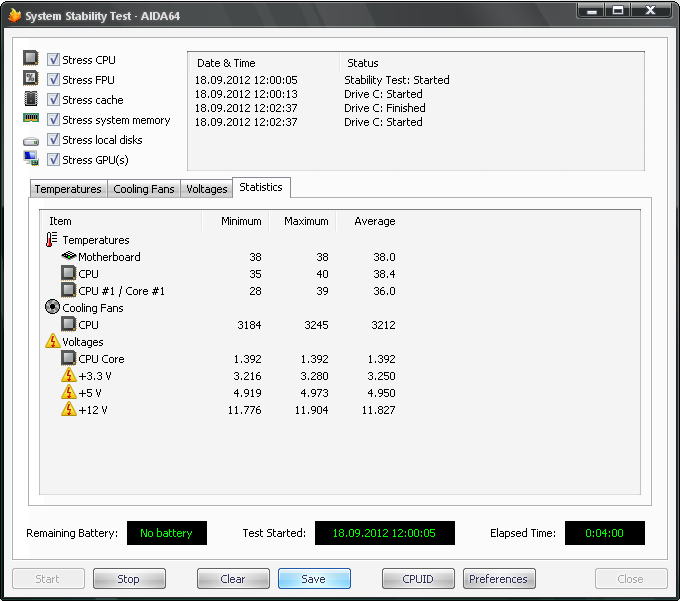Toggle the Stress cache checkbox
The image size is (680, 601).
click(53, 99)
